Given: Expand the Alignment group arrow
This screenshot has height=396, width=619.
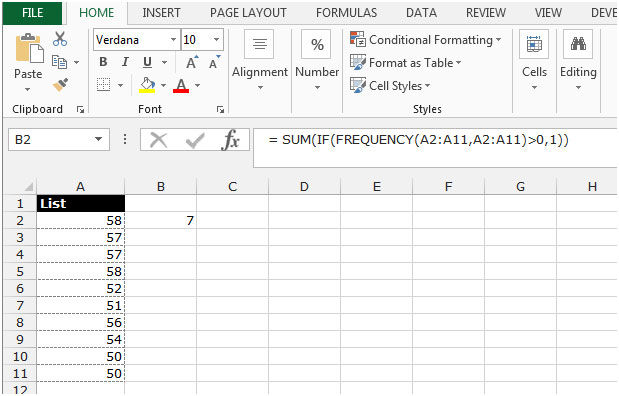Looking at the screenshot, I should click(260, 88).
